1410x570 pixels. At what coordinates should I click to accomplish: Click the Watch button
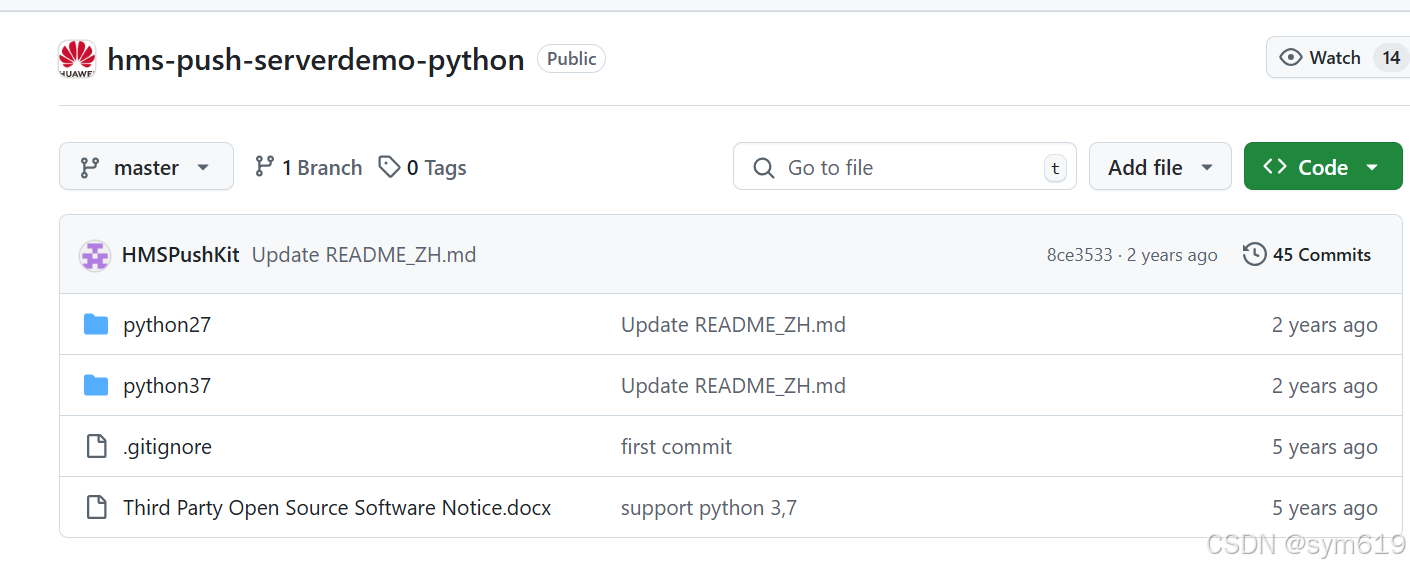pos(1338,58)
